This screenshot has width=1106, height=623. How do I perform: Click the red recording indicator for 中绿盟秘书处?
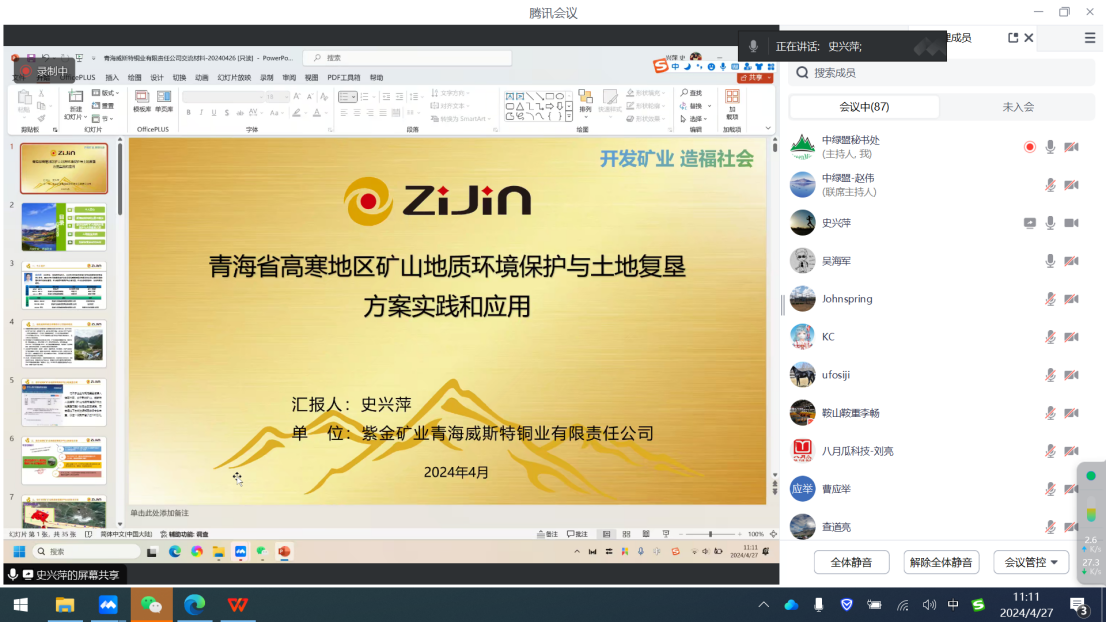point(1030,147)
